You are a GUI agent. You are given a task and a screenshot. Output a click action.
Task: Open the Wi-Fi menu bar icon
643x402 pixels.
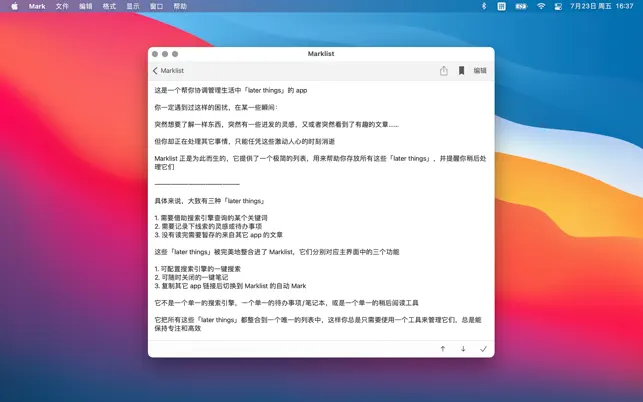(541, 6)
